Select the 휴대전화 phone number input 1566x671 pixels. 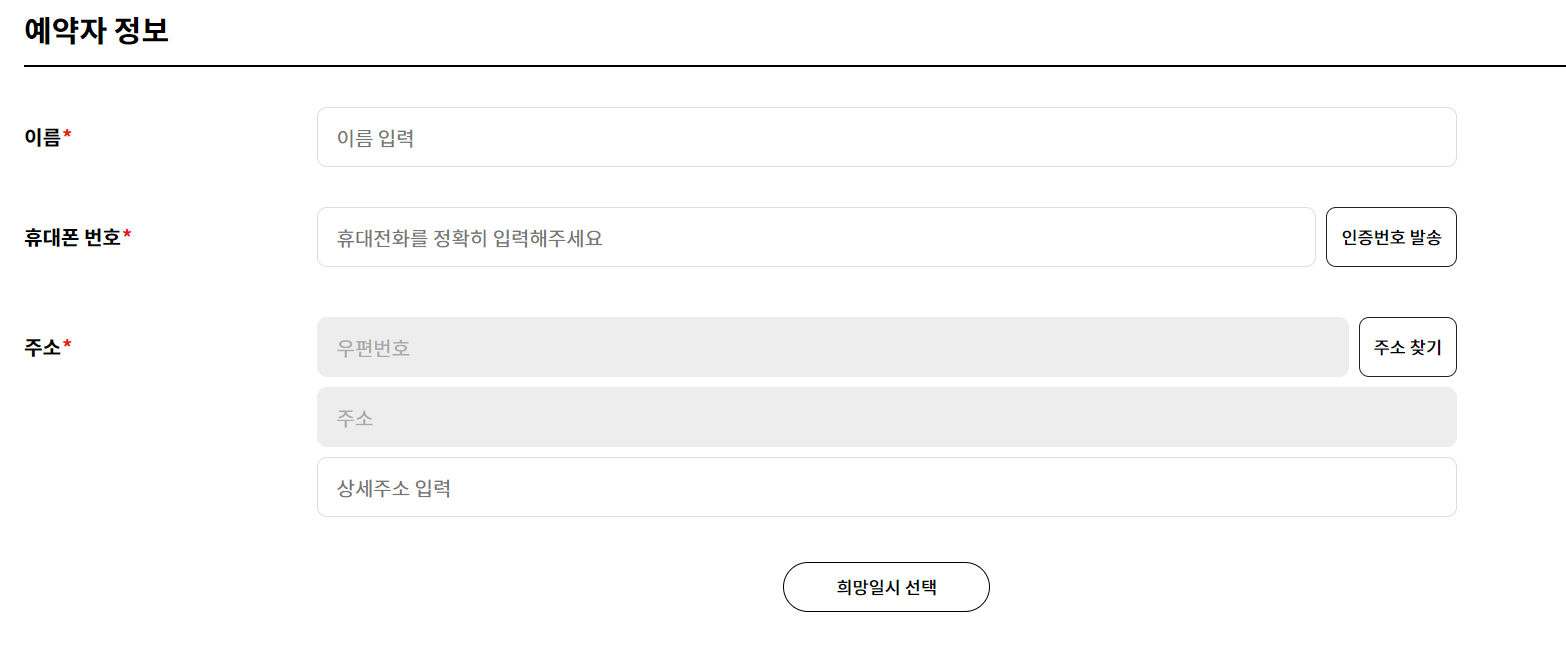point(816,237)
